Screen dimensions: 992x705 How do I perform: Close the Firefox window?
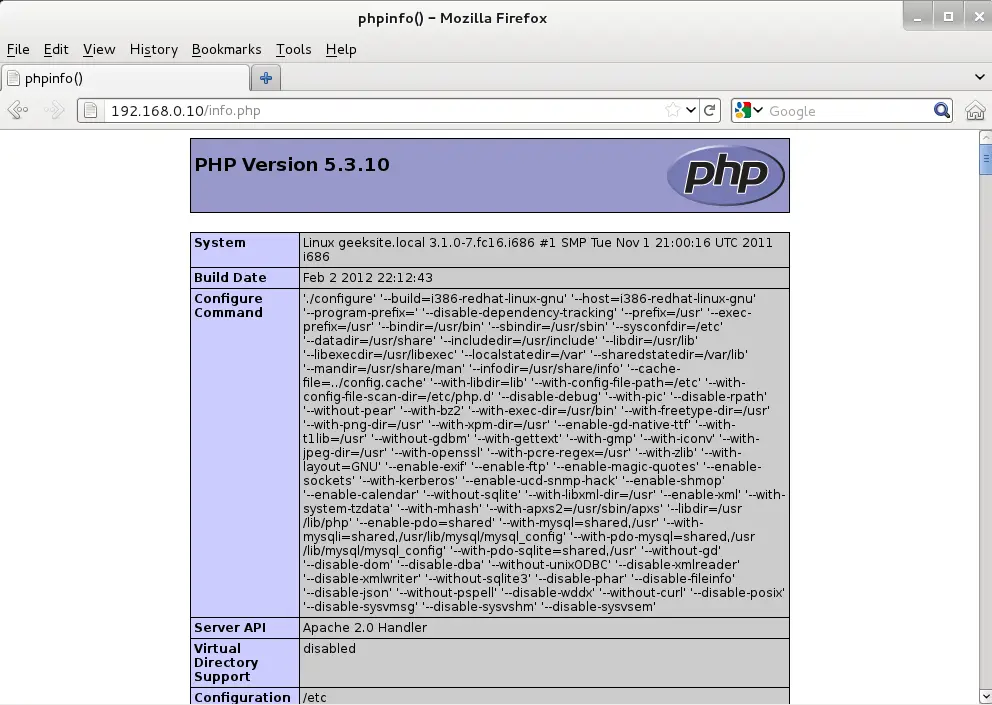click(x=978, y=17)
